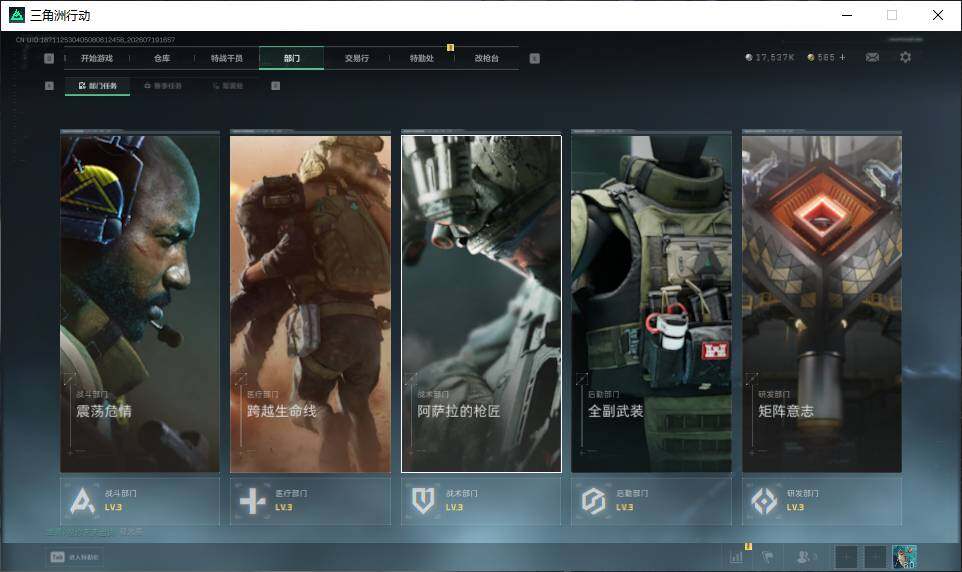Switch to the 交易行 tab
Image resolution: width=962 pixels, height=572 pixels.
(357, 58)
